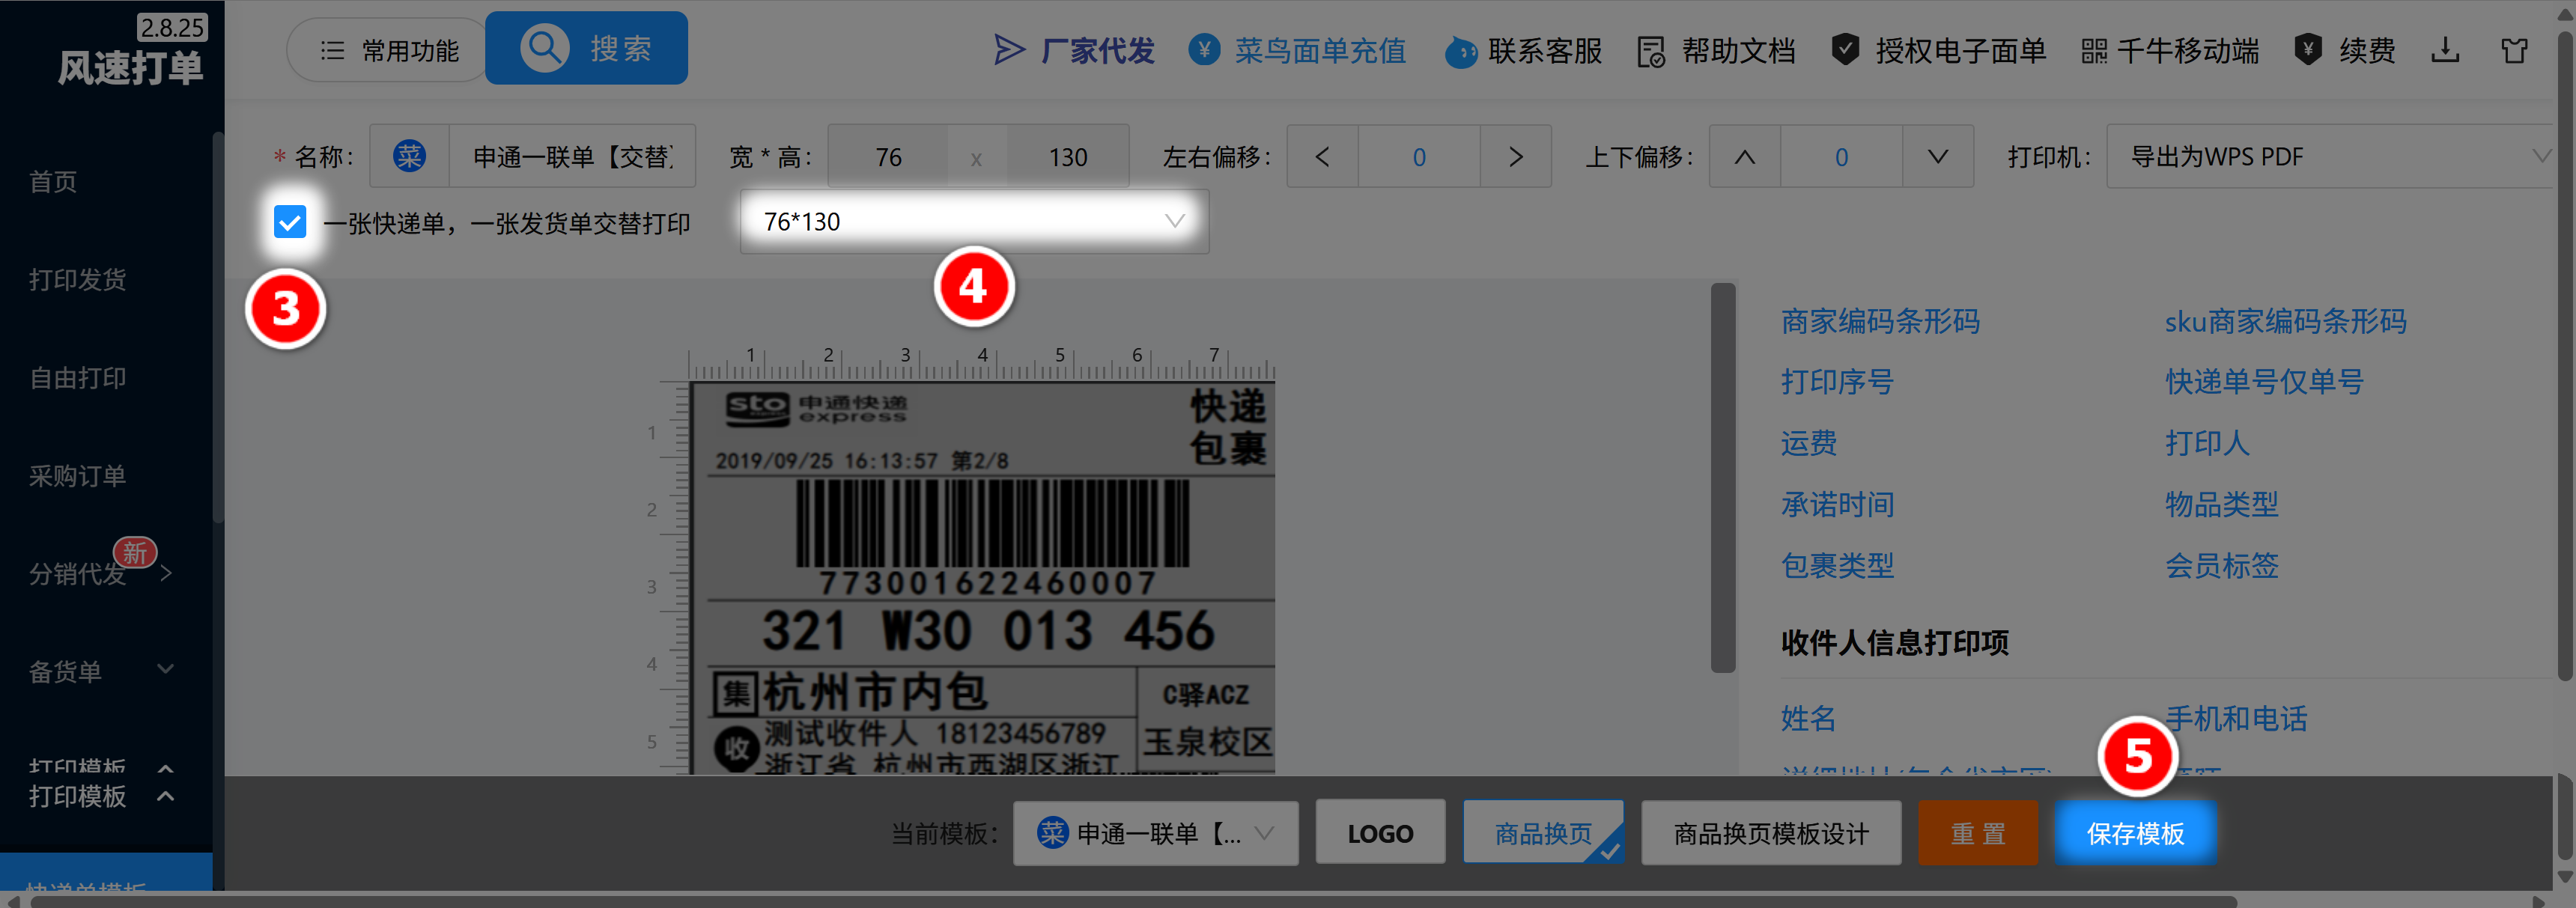Decrease horizontal offset with left arrow

point(1322,156)
